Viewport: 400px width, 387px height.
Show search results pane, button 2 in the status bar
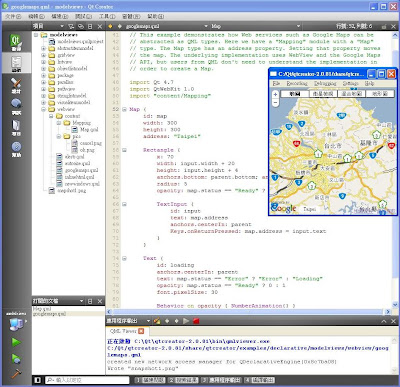pyautogui.click(x=183, y=380)
